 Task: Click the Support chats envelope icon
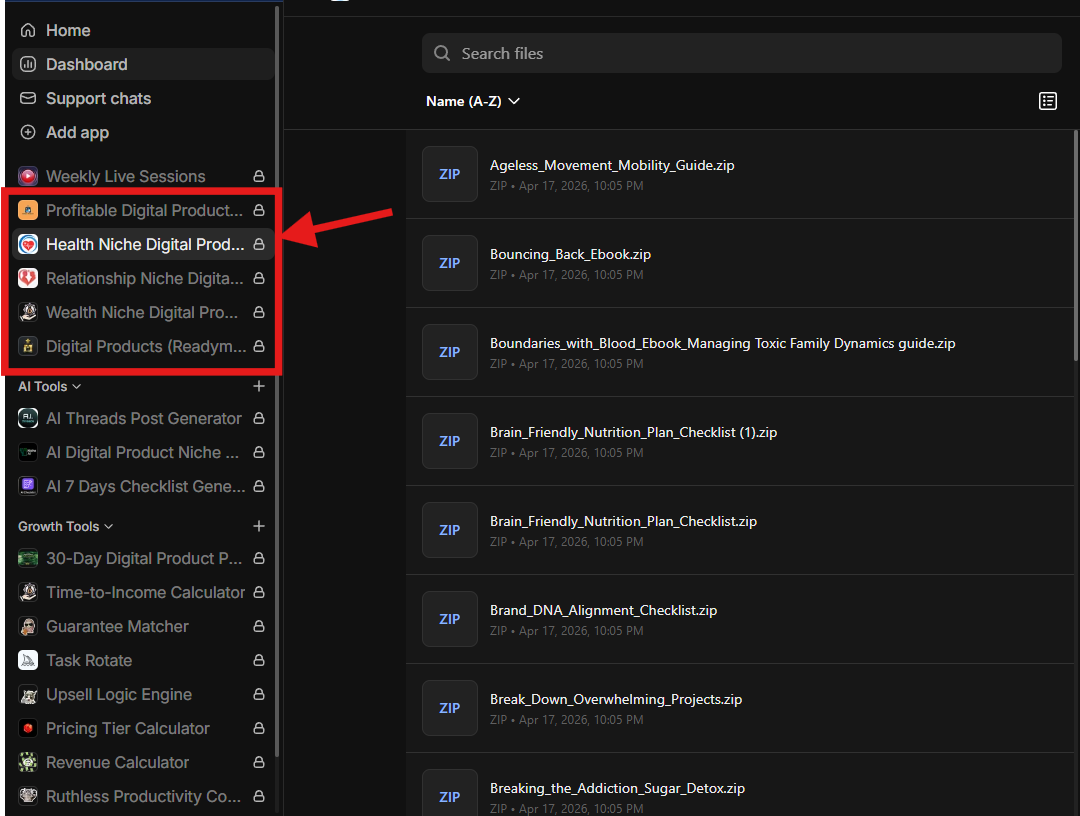pos(28,98)
